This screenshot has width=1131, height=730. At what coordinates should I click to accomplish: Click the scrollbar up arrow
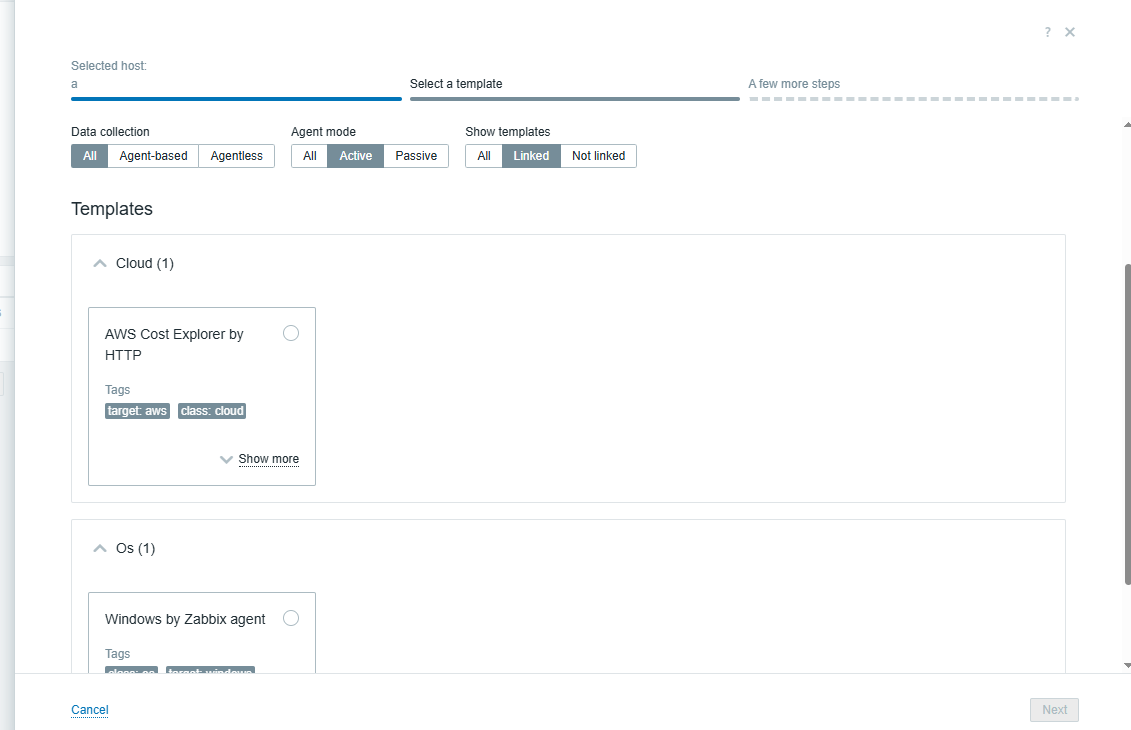point(1127,125)
